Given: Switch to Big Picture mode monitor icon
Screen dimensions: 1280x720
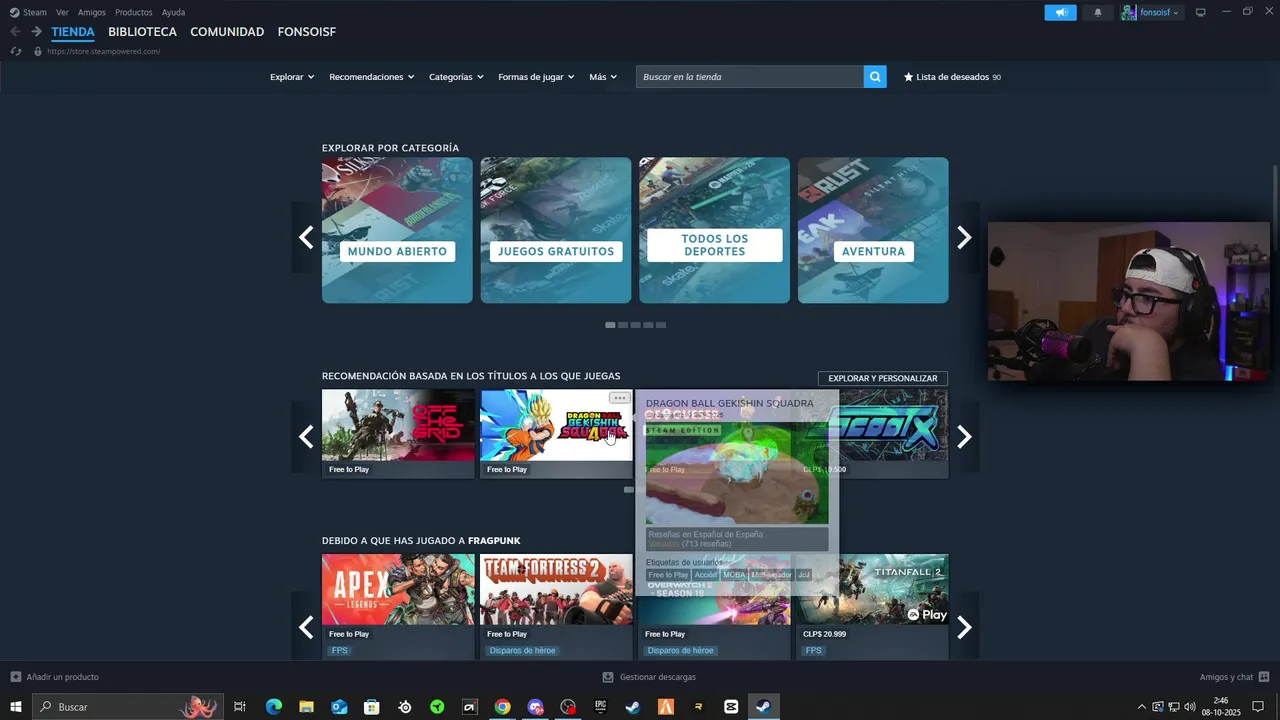Looking at the screenshot, I should coord(1201,12).
